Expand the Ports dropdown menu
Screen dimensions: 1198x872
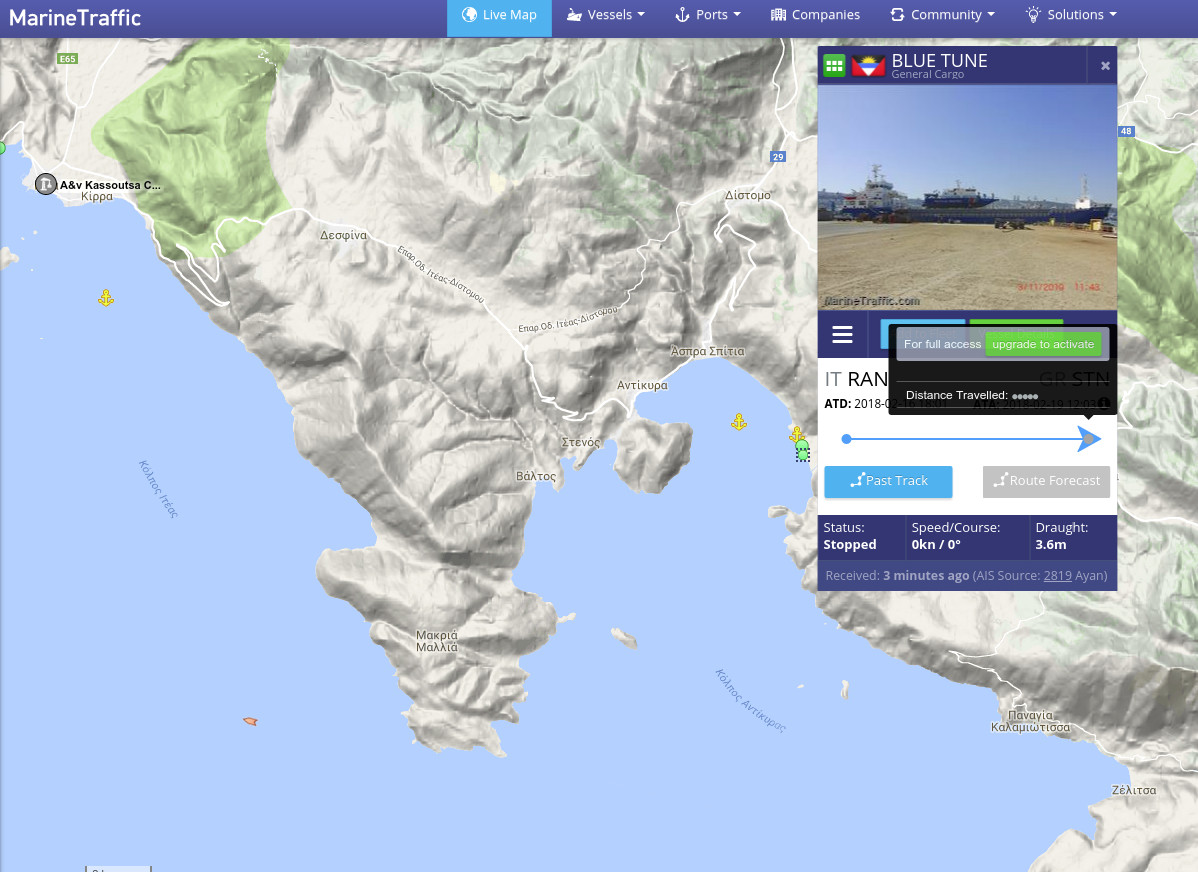(x=707, y=15)
